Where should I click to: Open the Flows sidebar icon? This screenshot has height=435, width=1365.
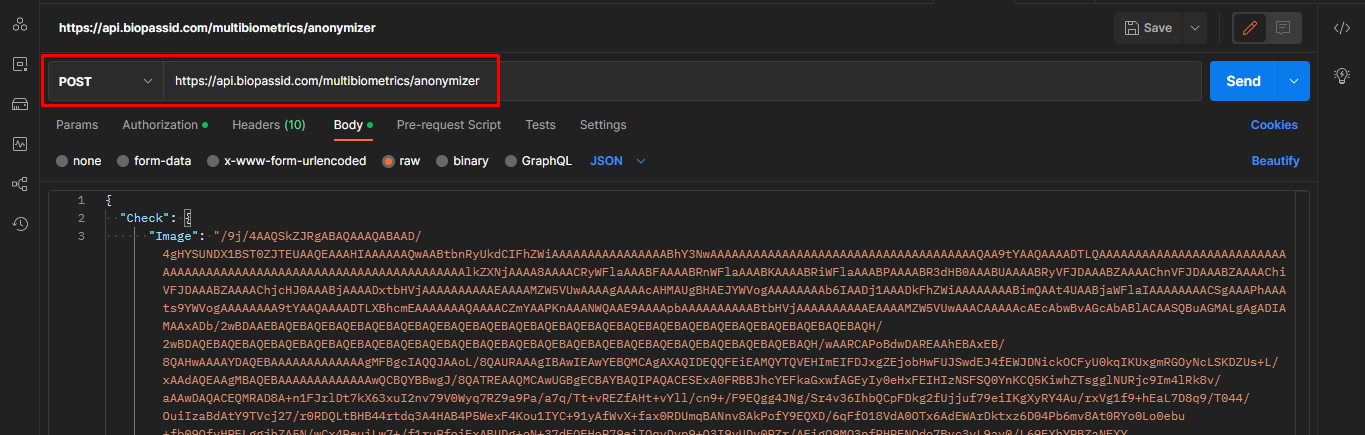coord(19,184)
